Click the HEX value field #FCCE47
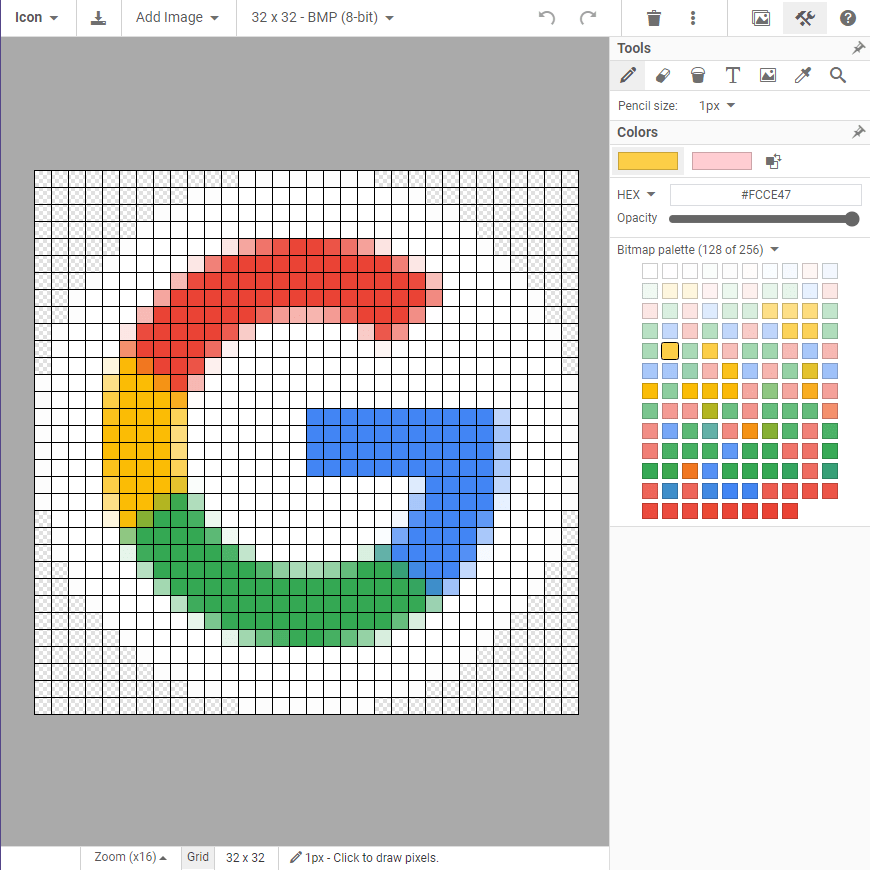 click(766, 195)
